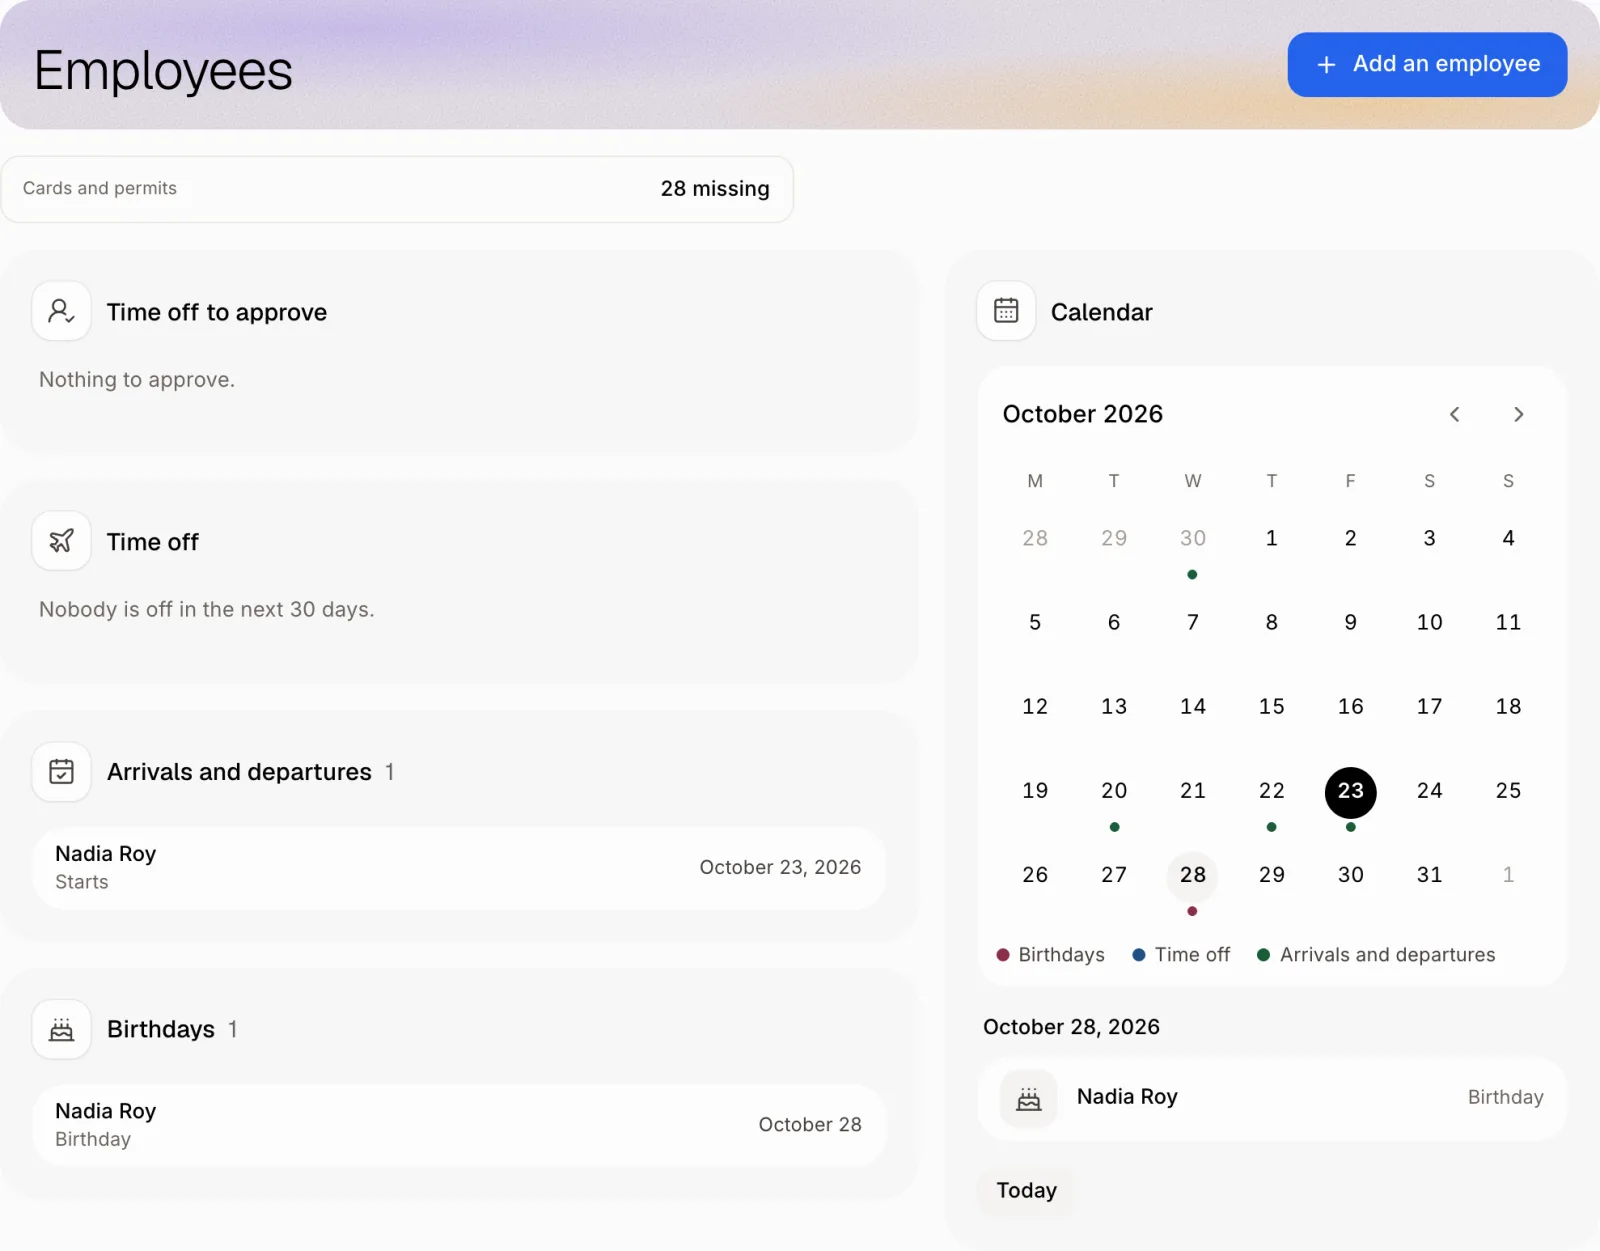This screenshot has width=1600, height=1251.
Task: Jump to Today in the calendar
Action: point(1026,1191)
